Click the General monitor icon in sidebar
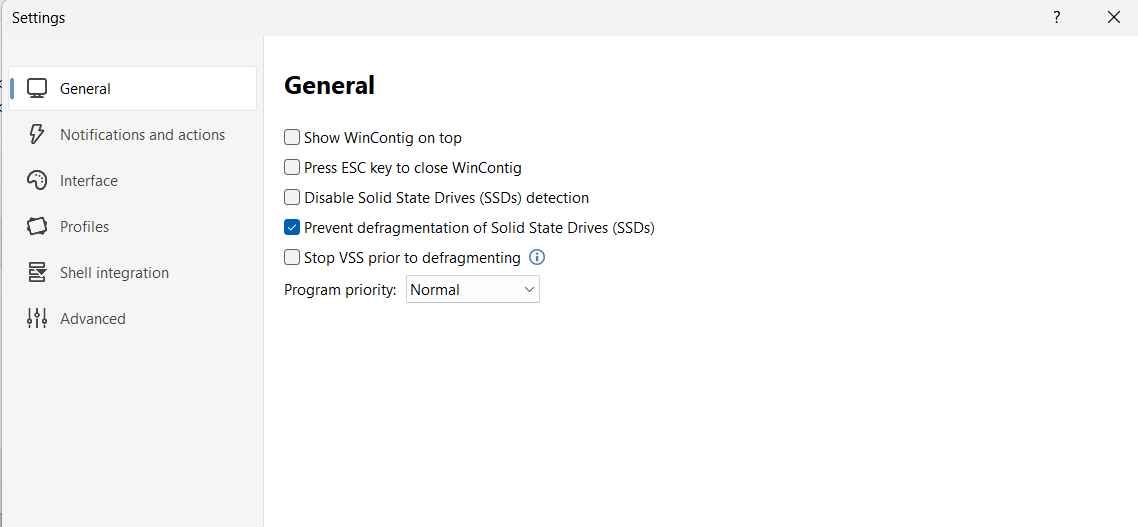Screen dimensions: 1138x527 point(37,88)
